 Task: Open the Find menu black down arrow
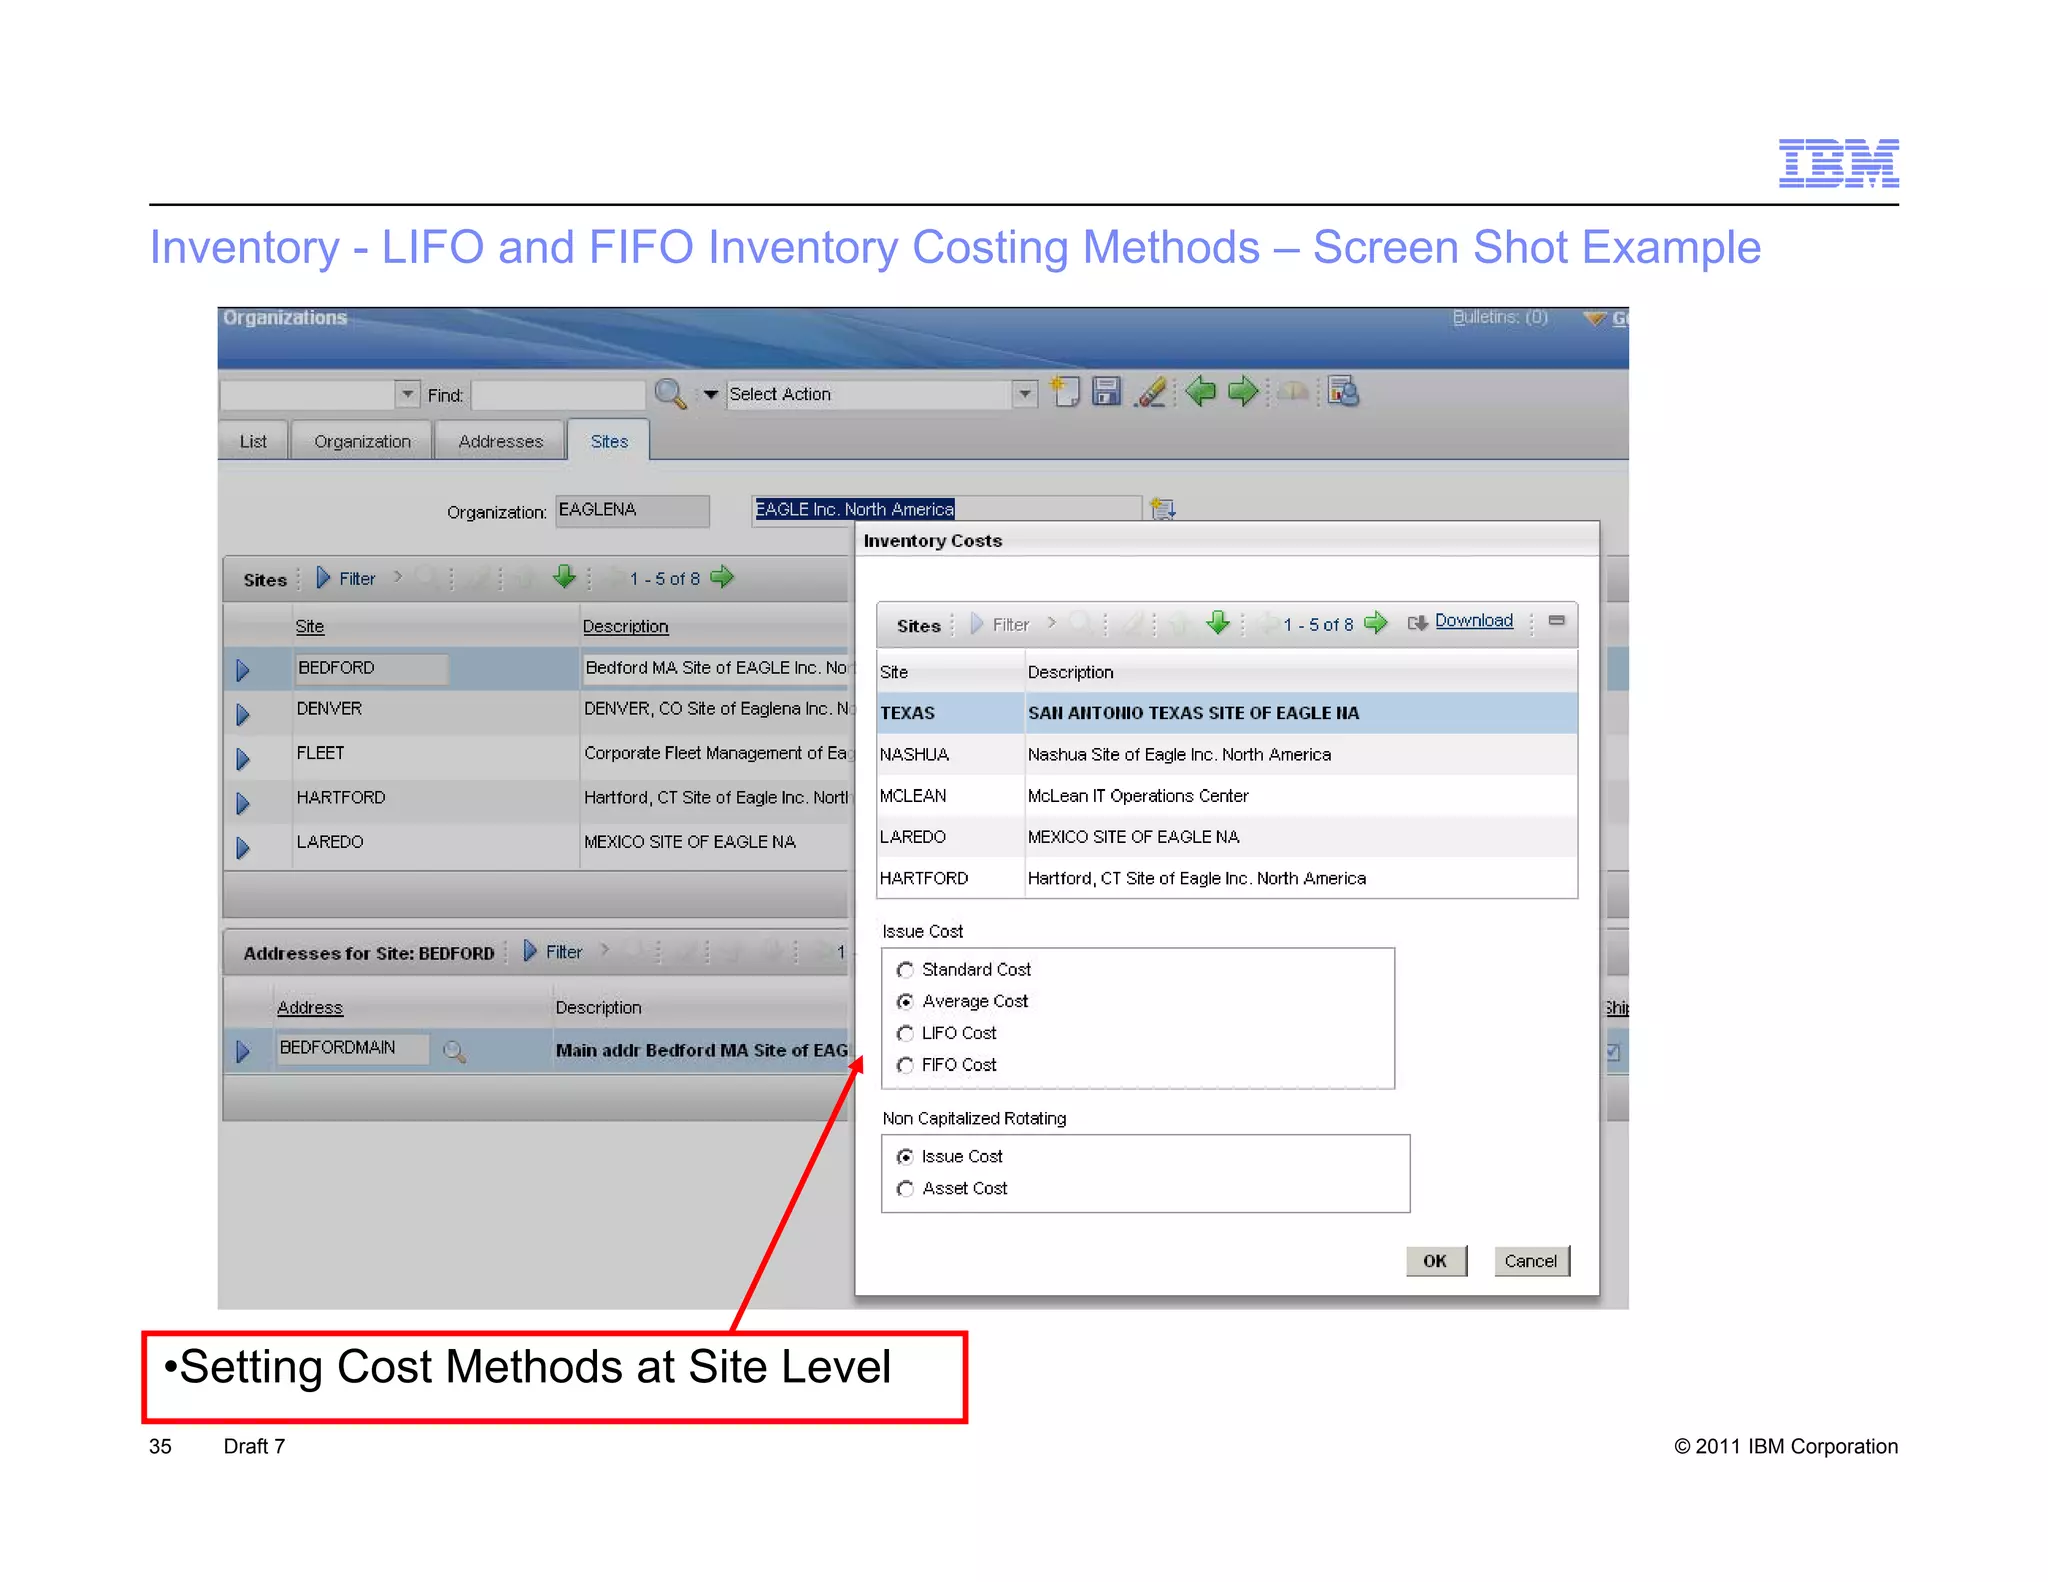(x=710, y=395)
